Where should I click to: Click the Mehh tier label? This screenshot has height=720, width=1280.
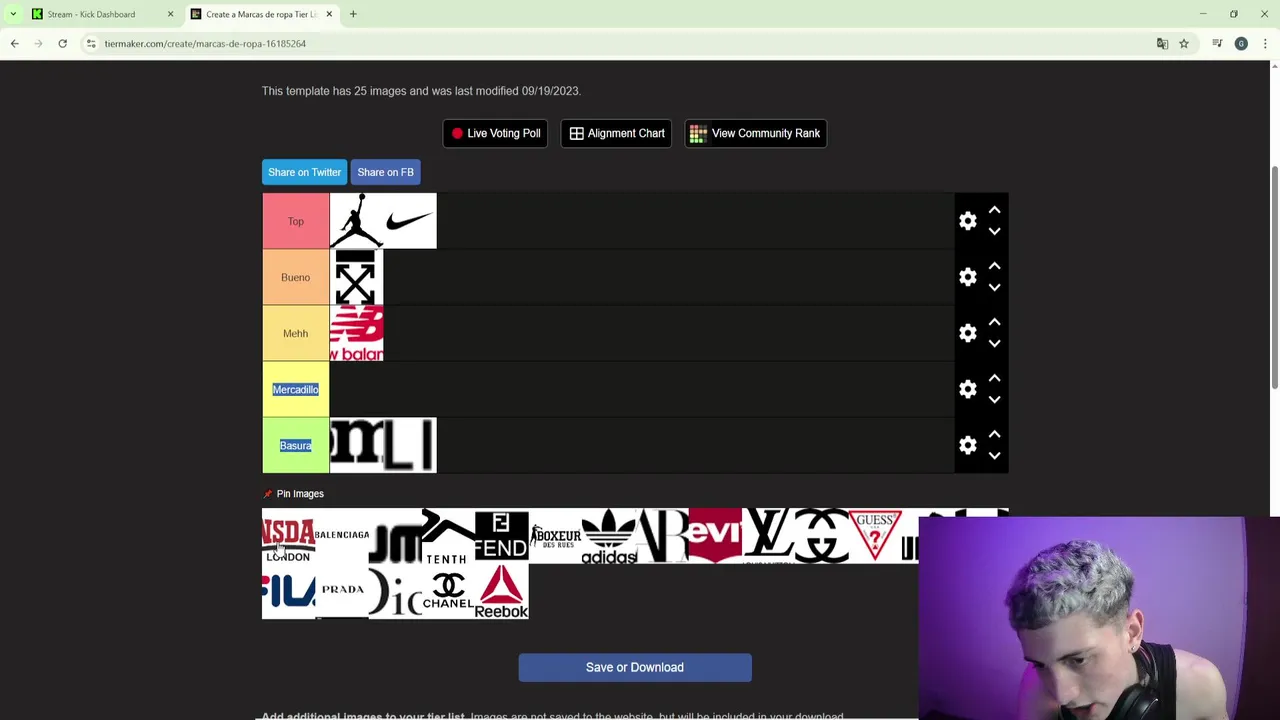[x=295, y=333]
